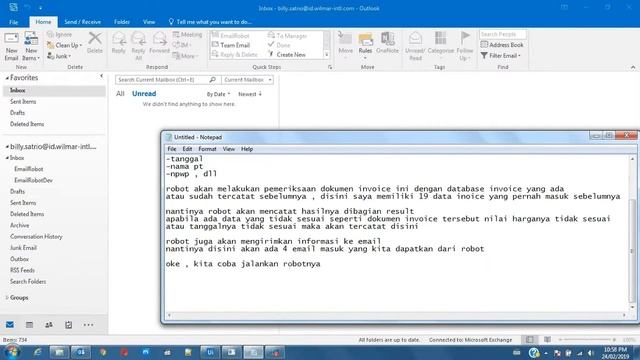The height and width of the screenshot is (360, 640).
Task: Open the Follow Up flag menu
Action: 465,46
